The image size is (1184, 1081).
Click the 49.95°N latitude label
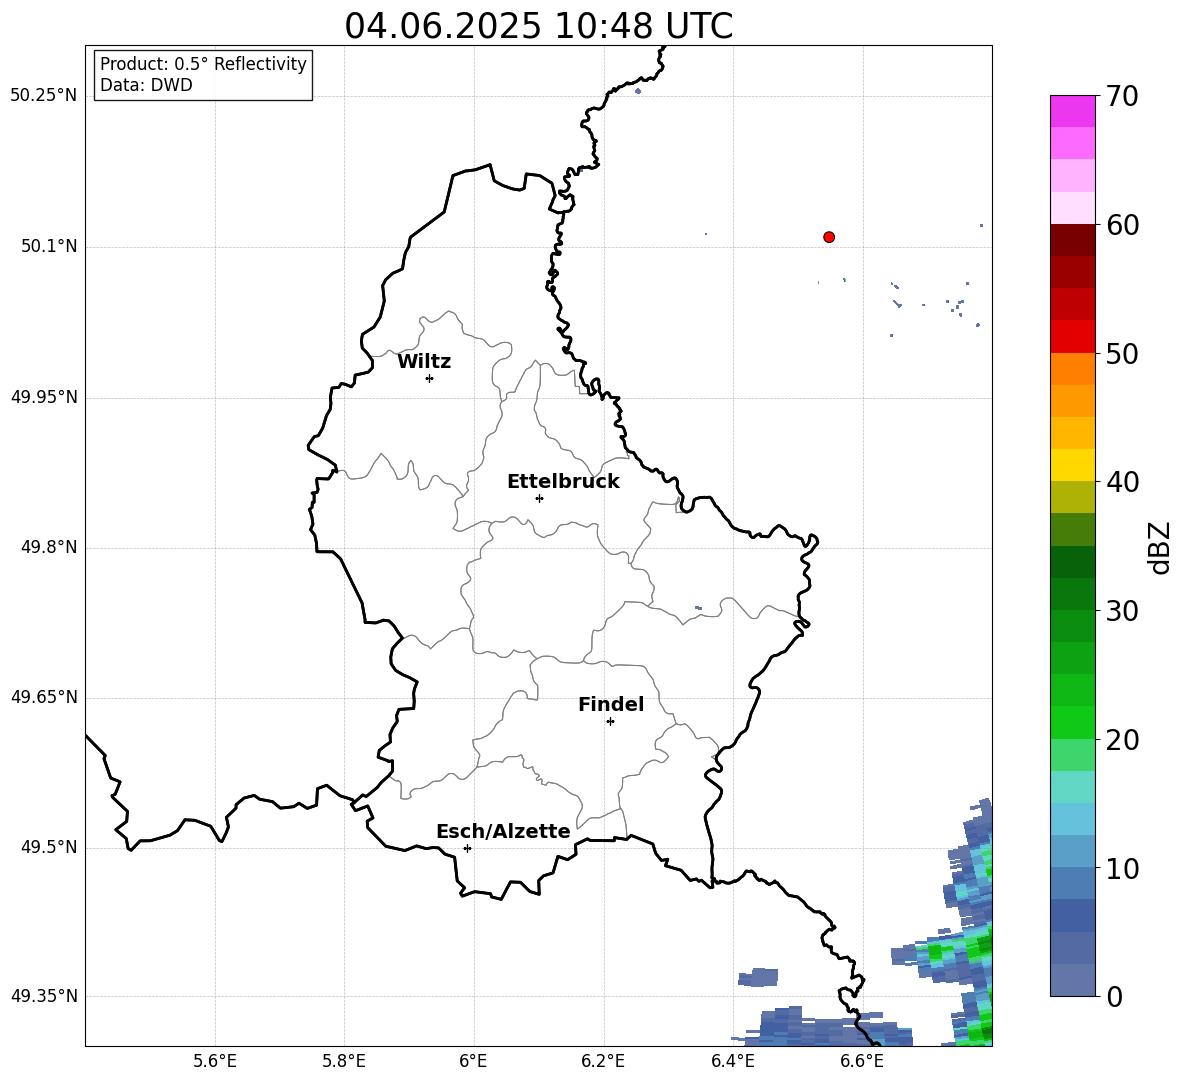[x=44, y=397]
